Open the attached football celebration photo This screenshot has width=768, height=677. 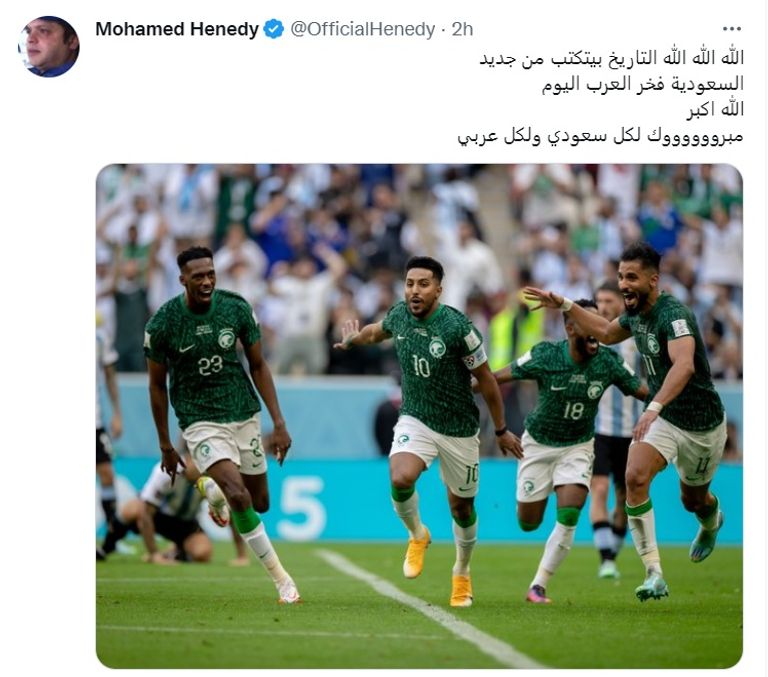click(x=419, y=416)
